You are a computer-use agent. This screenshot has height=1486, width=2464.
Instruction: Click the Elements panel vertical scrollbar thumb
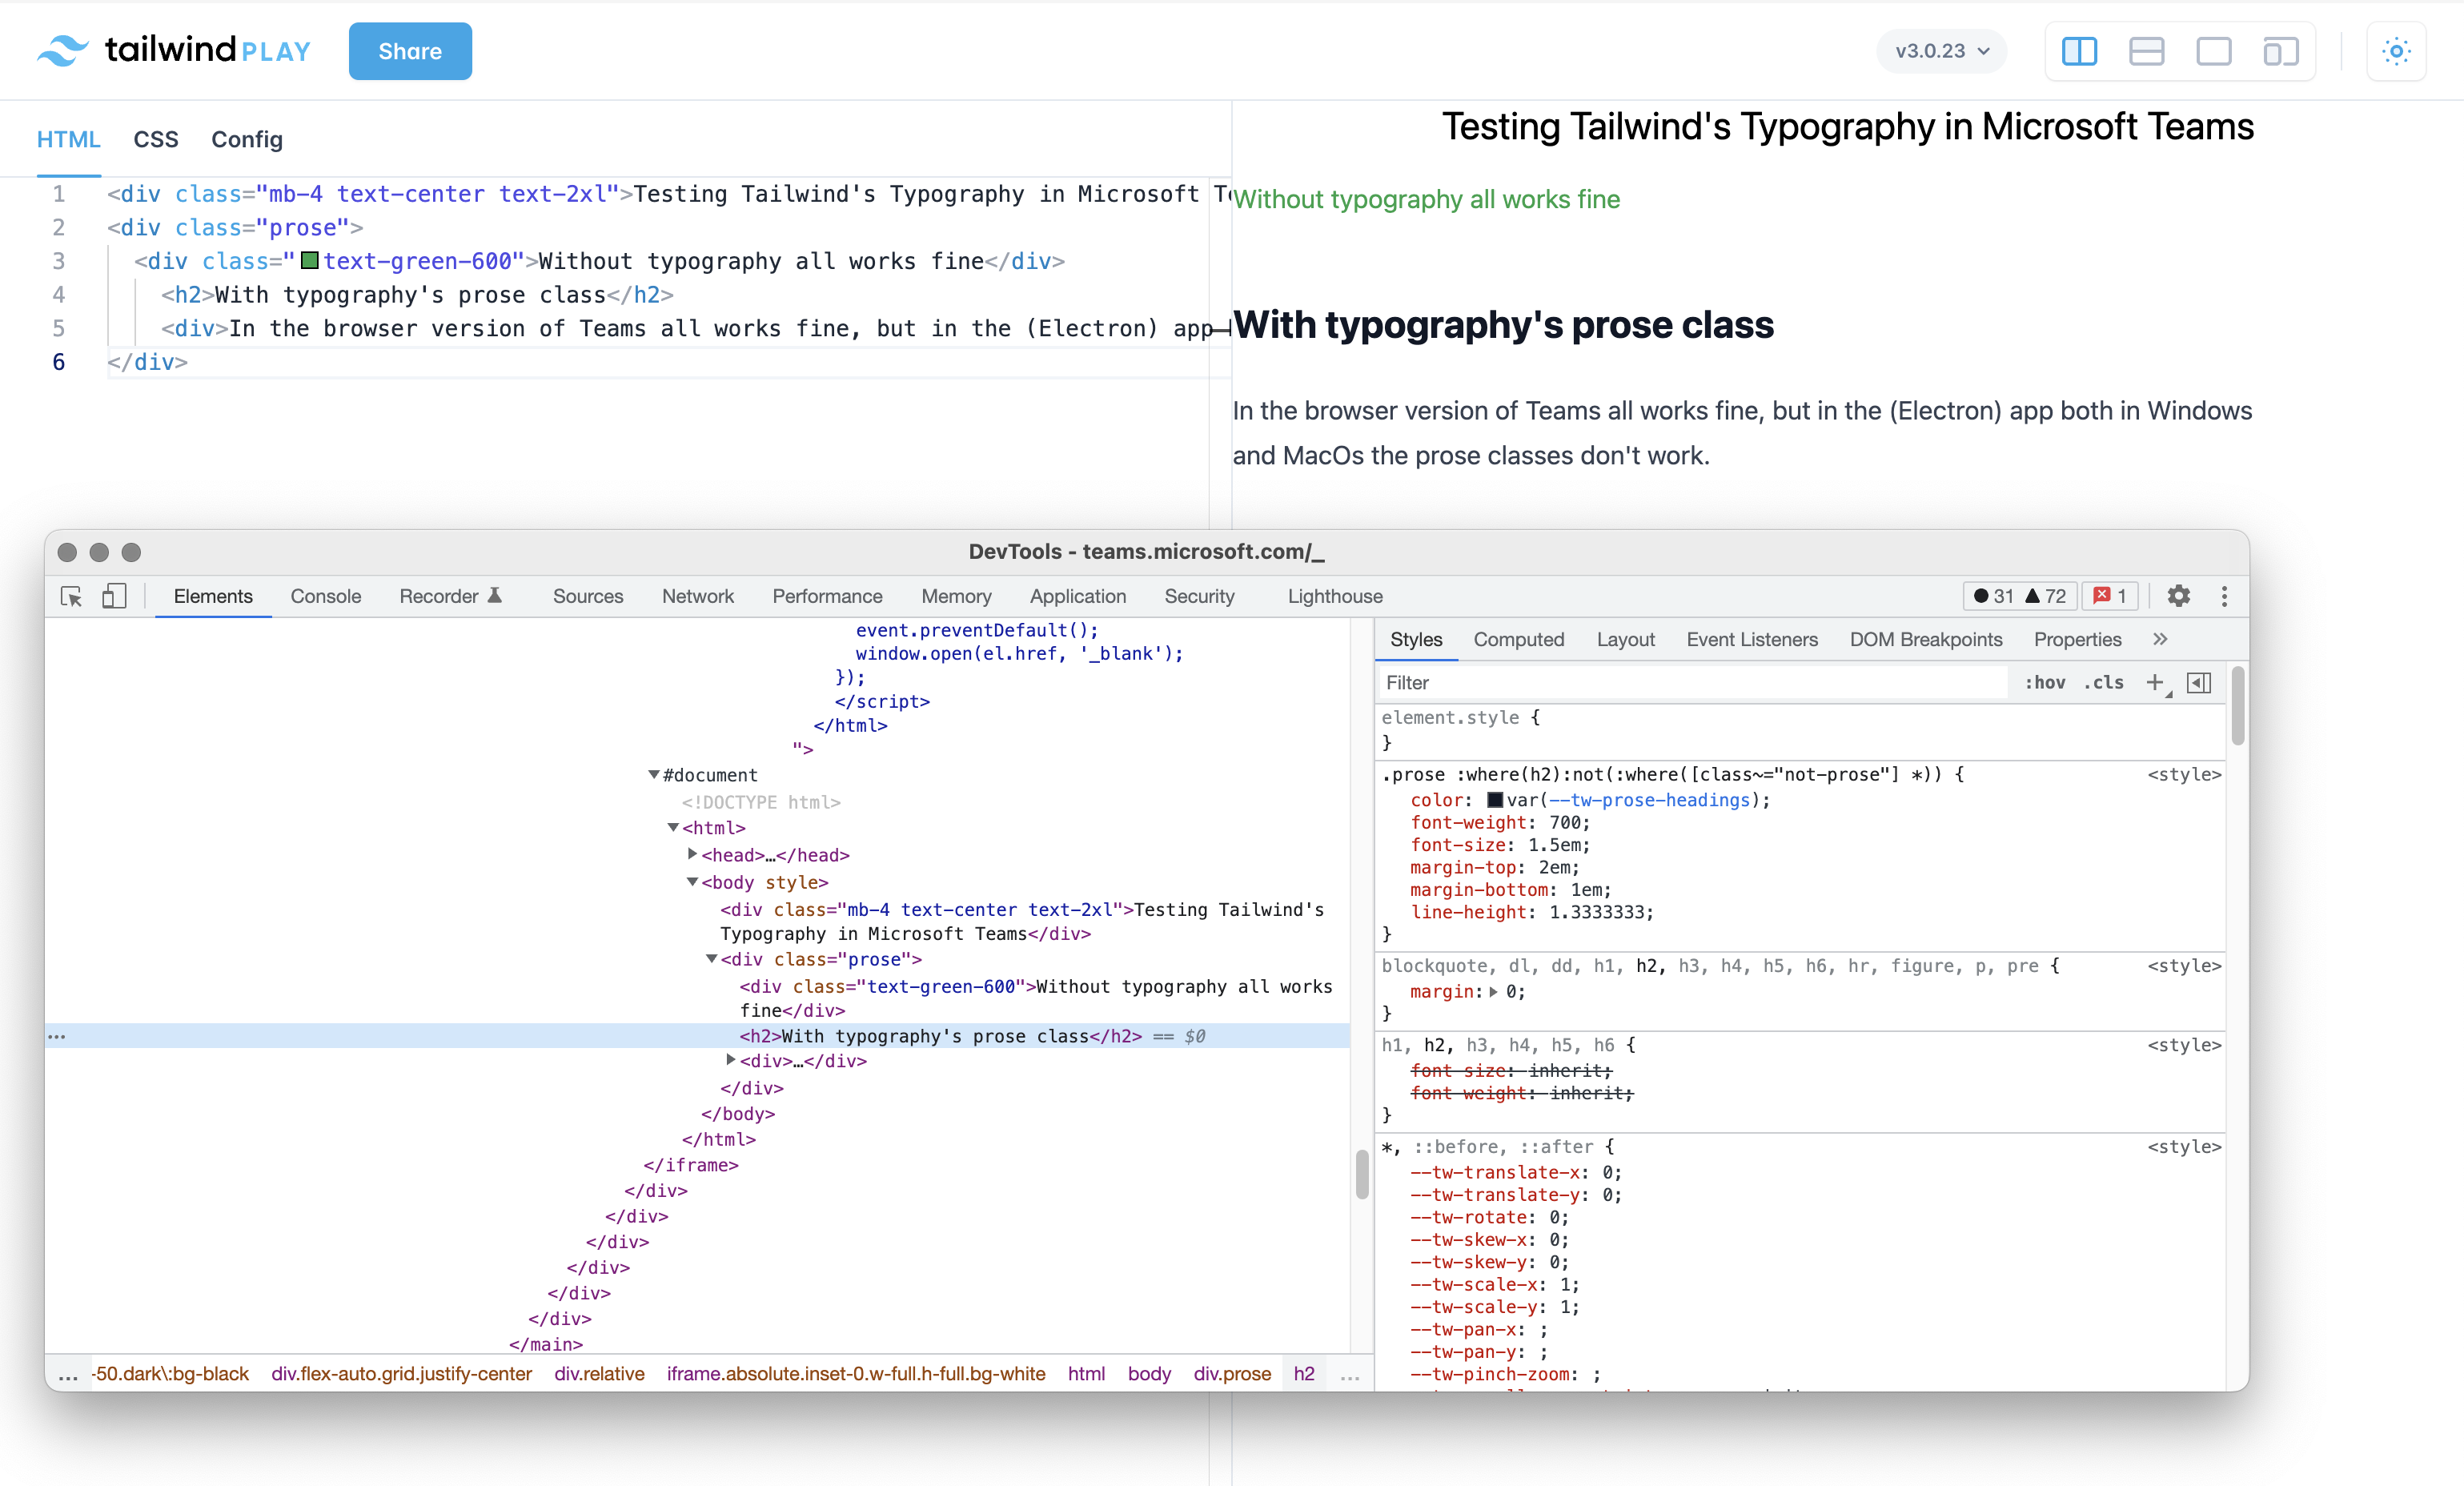pos(1362,1174)
